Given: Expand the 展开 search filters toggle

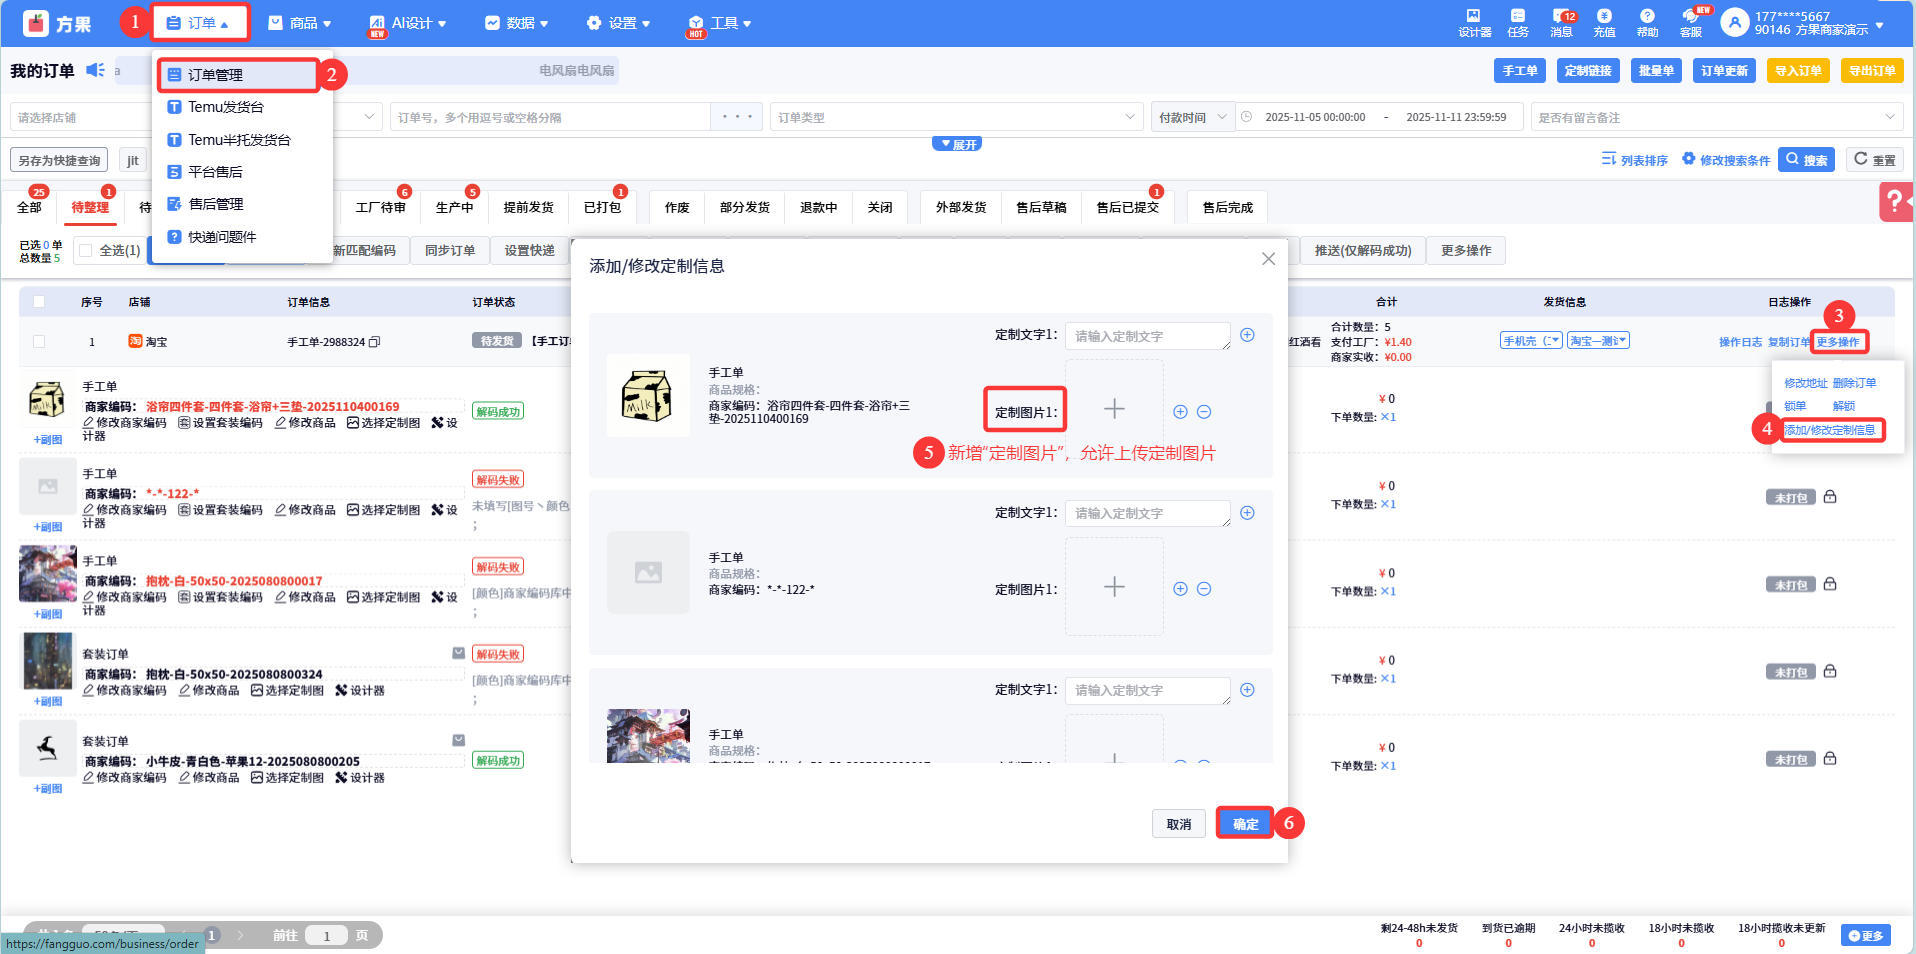Looking at the screenshot, I should [x=957, y=144].
